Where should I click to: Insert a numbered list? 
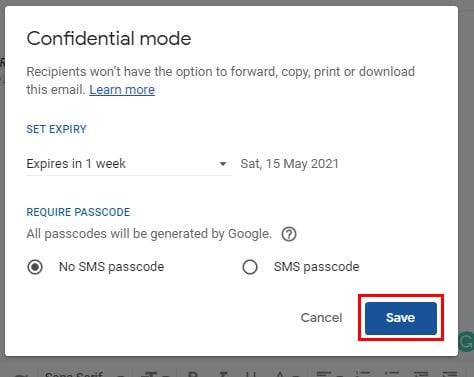click(363, 375)
